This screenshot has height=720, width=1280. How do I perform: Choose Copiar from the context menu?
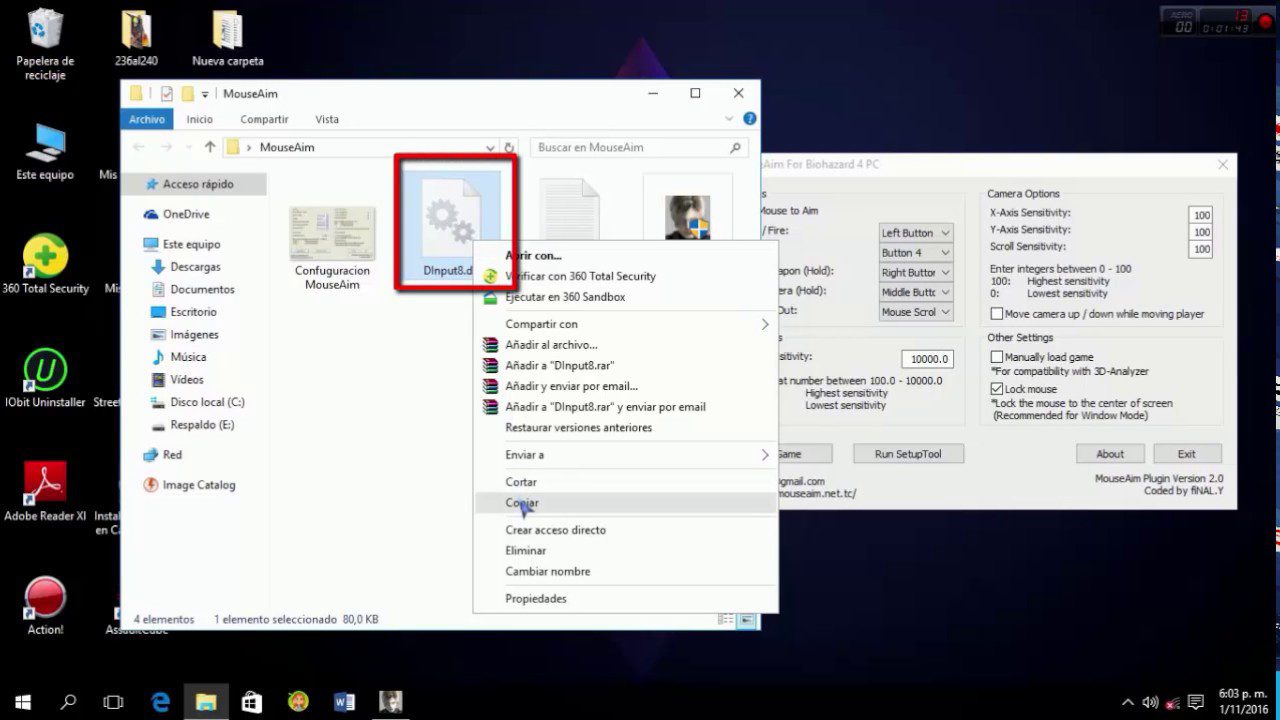coord(626,503)
